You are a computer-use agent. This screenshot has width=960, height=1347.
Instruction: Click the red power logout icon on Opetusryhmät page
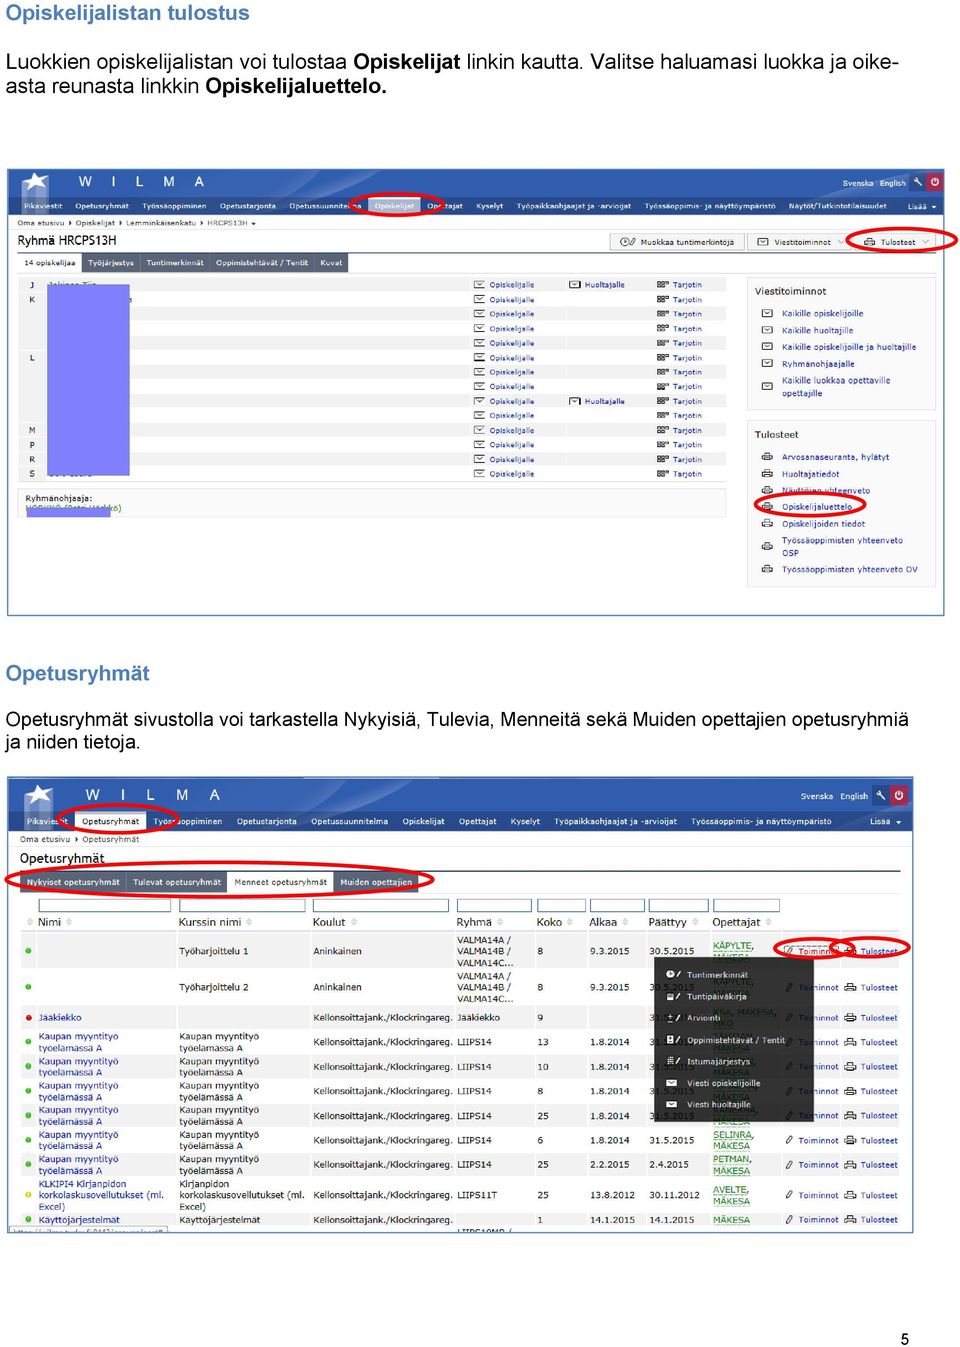tap(898, 795)
